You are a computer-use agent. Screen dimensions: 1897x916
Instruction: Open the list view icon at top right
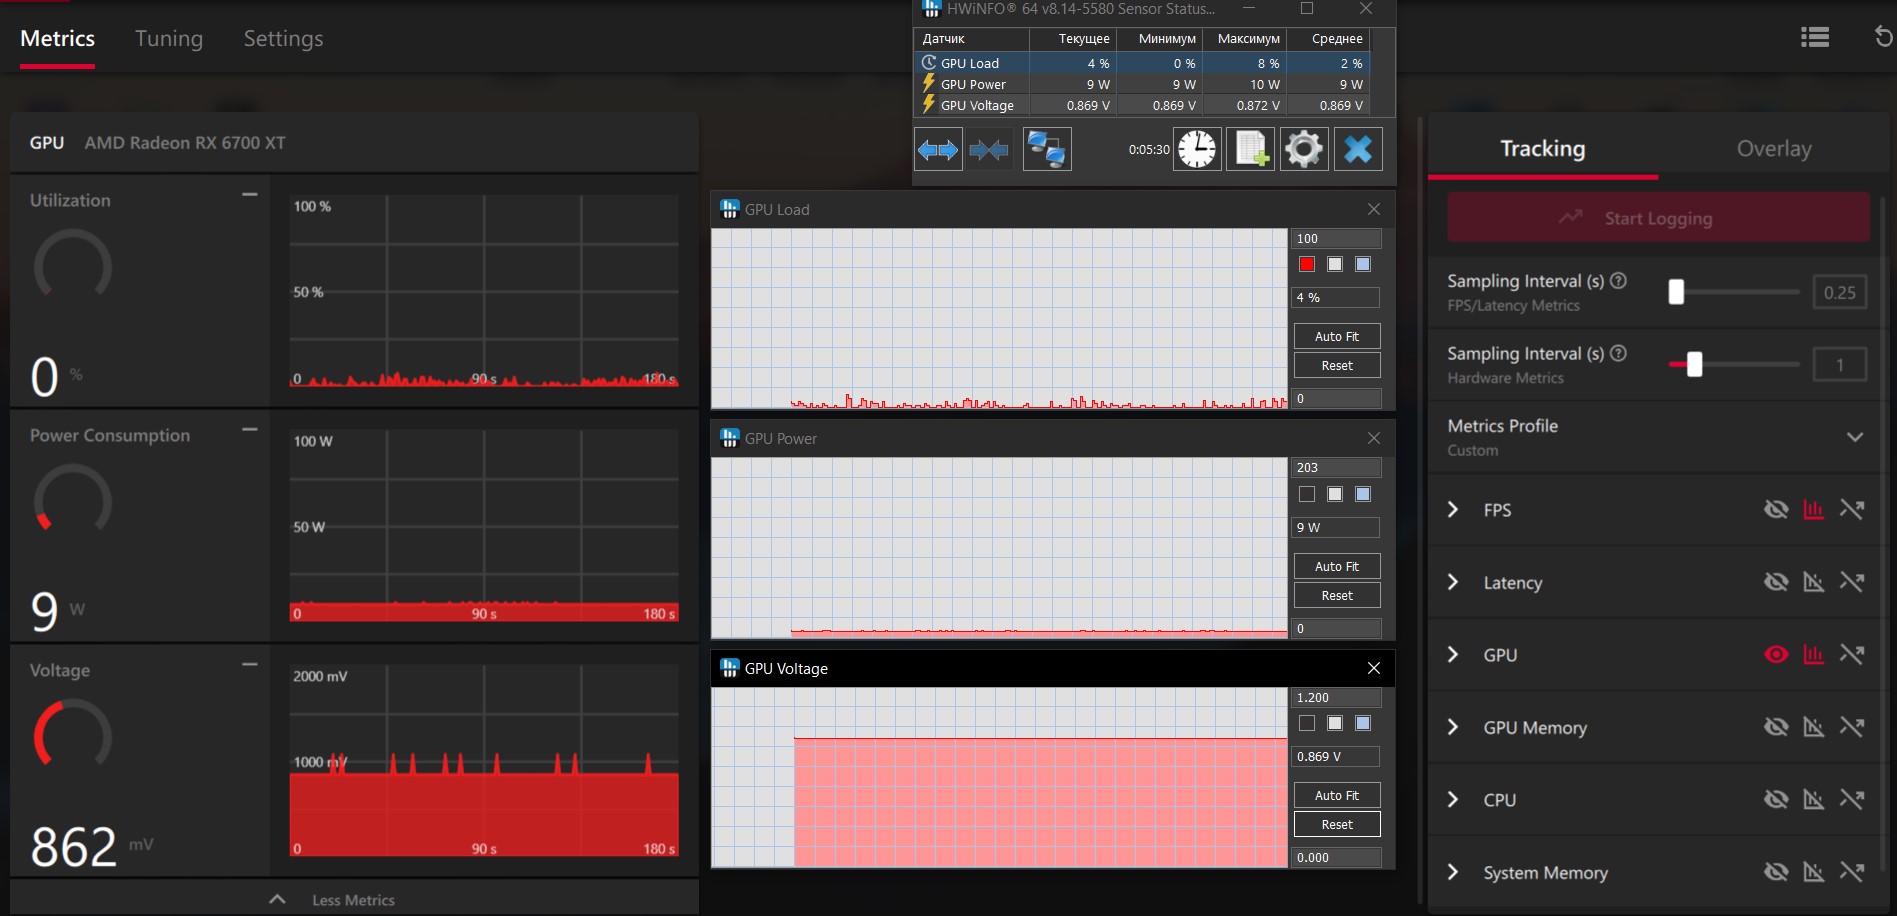1815,37
